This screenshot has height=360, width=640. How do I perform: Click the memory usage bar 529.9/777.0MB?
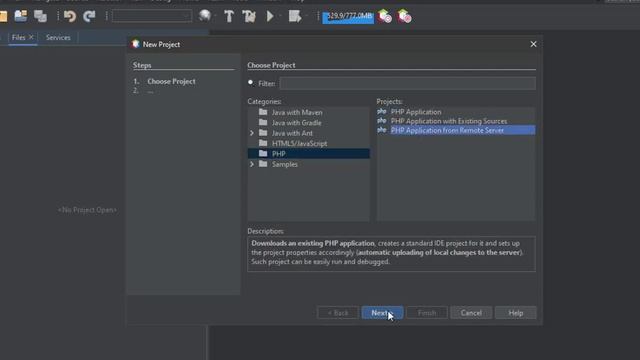348,17
